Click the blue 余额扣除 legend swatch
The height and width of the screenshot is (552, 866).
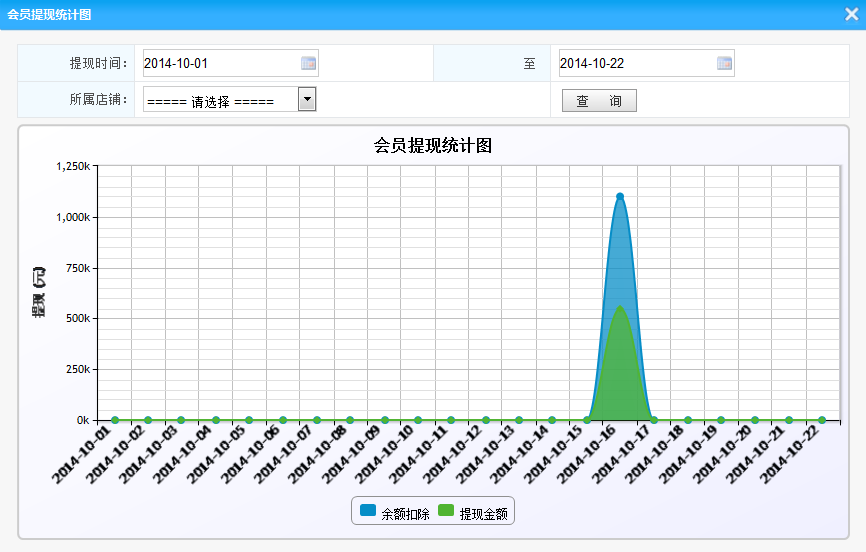click(368, 511)
